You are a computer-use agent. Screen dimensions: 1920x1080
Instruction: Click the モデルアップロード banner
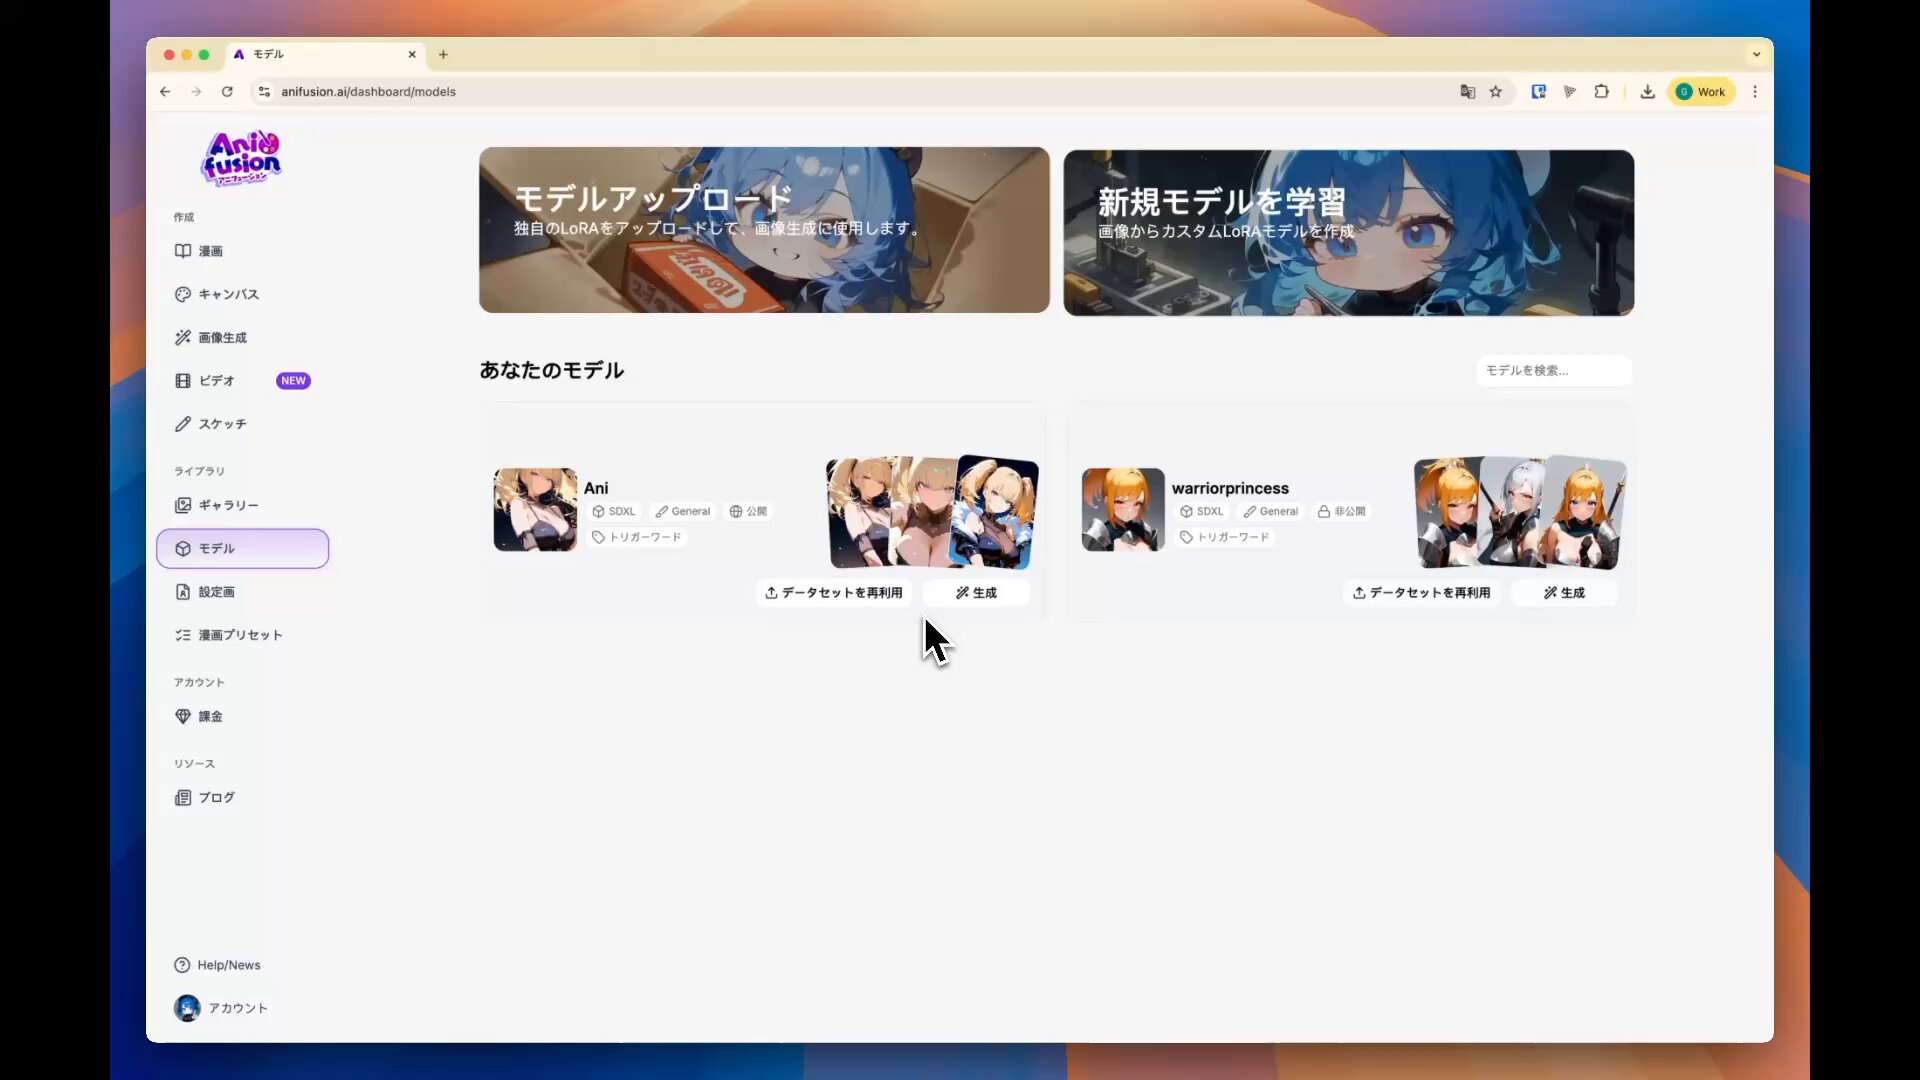coord(764,230)
